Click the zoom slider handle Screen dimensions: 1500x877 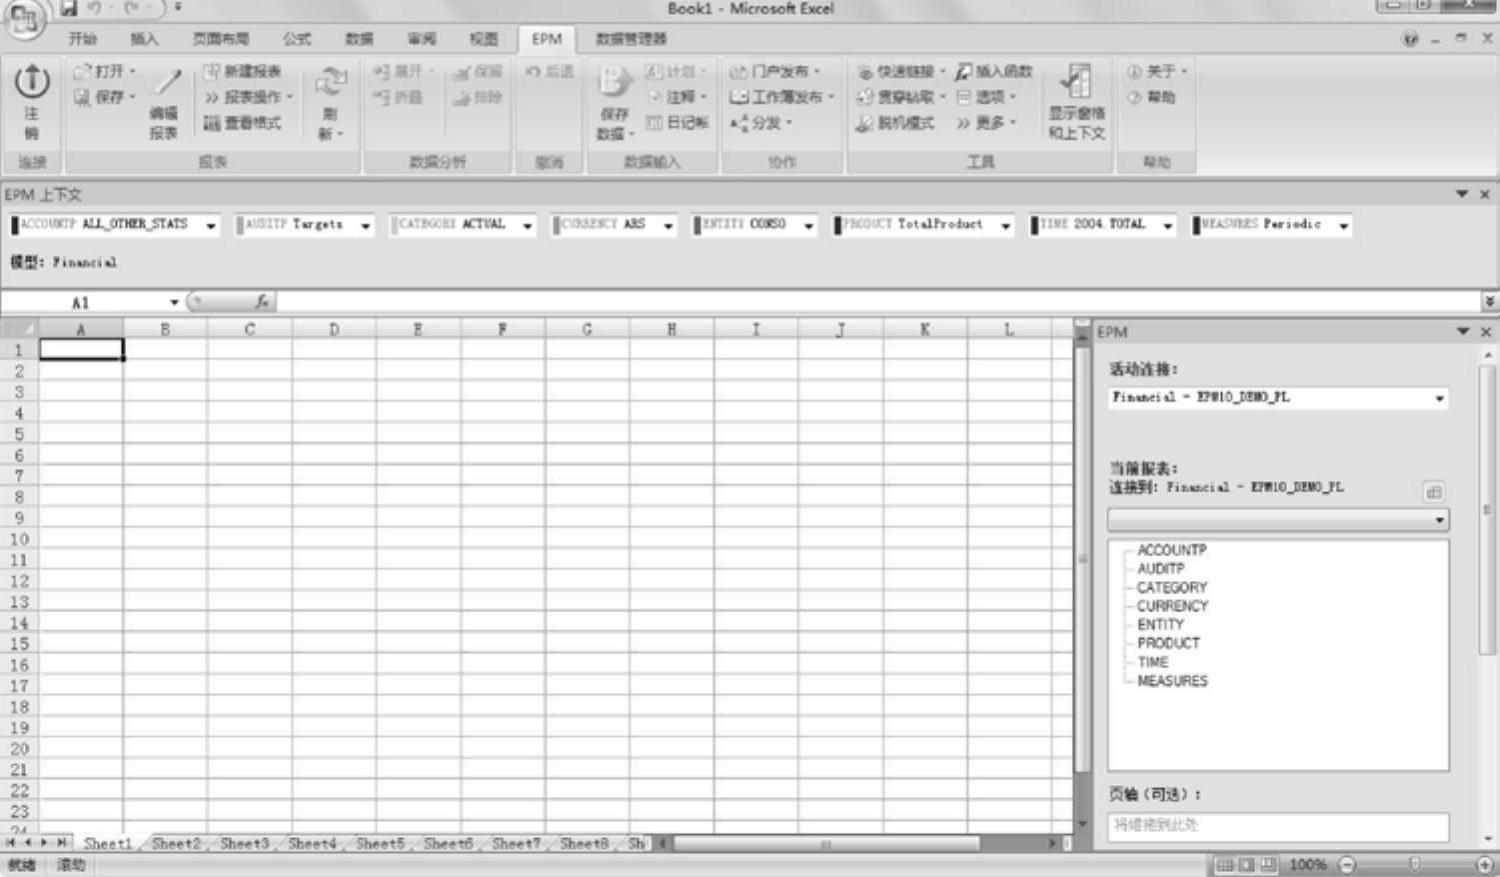point(1414,865)
